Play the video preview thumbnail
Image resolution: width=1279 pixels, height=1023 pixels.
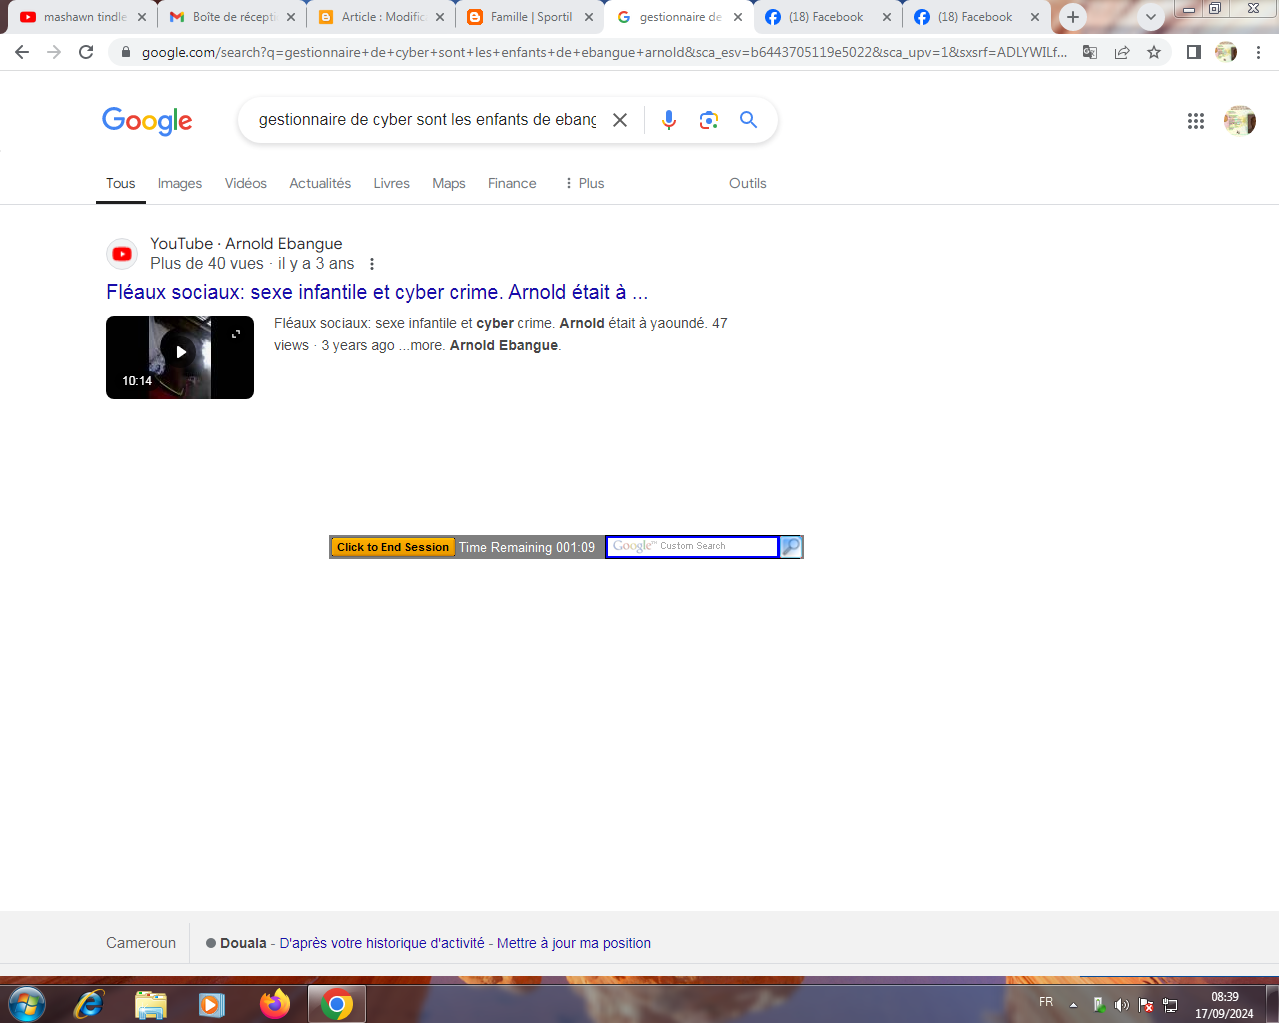(x=180, y=357)
